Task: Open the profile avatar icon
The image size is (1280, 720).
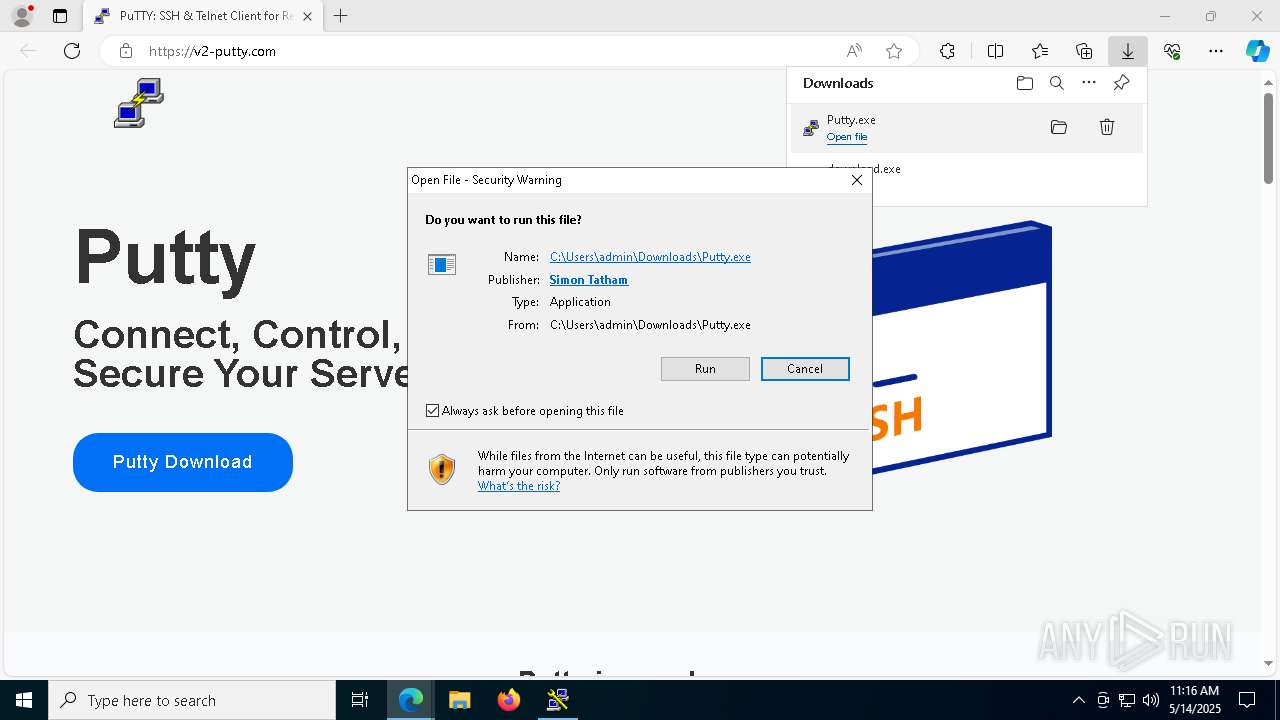Action: [22, 16]
